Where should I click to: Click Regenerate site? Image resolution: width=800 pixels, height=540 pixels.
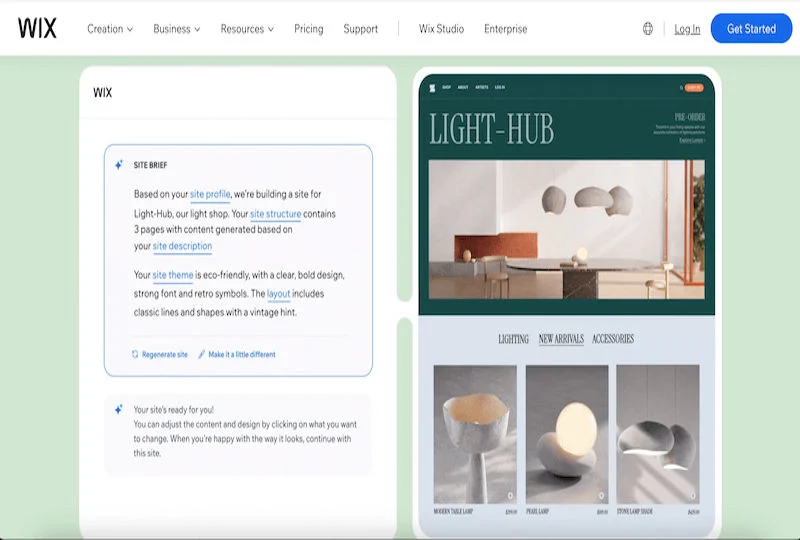pos(160,354)
